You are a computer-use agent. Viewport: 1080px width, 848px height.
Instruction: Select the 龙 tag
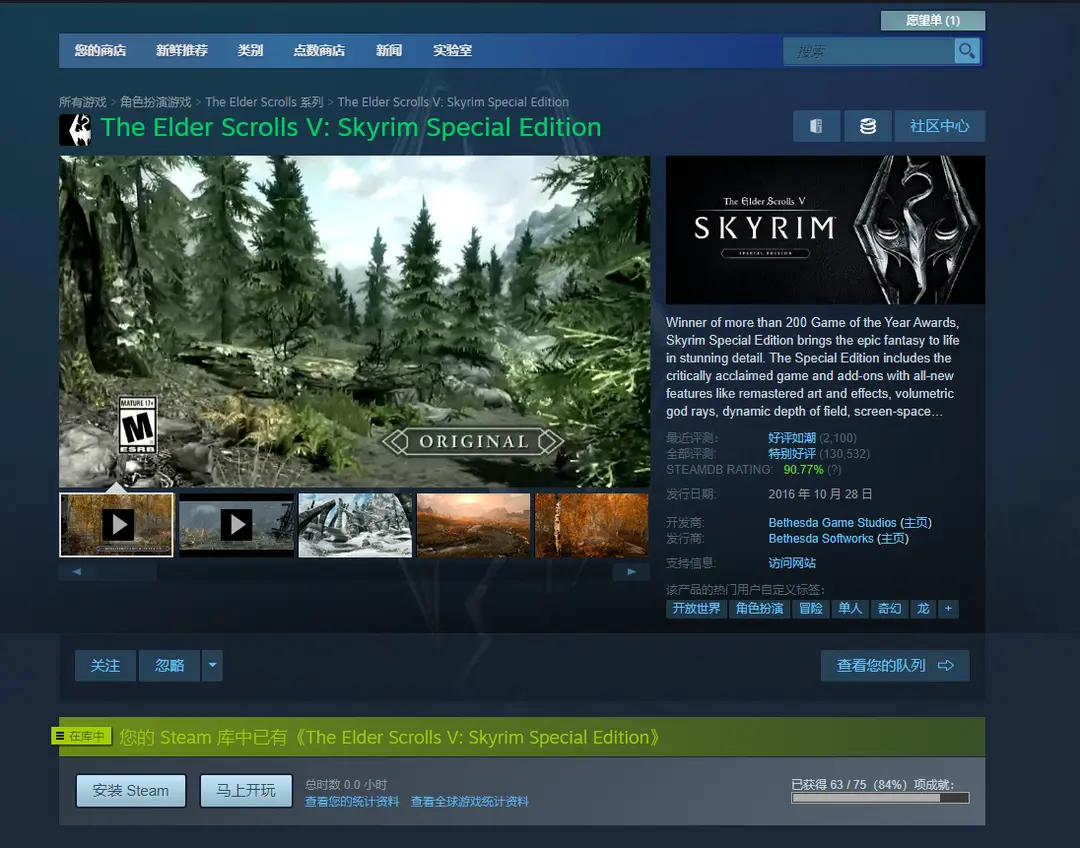[x=923, y=608]
